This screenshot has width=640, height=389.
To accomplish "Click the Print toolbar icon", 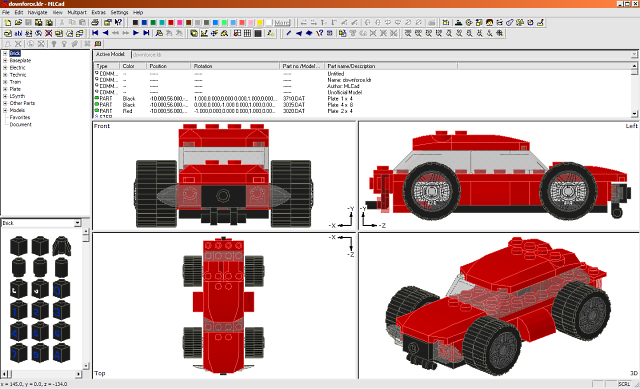I will (95, 22).
